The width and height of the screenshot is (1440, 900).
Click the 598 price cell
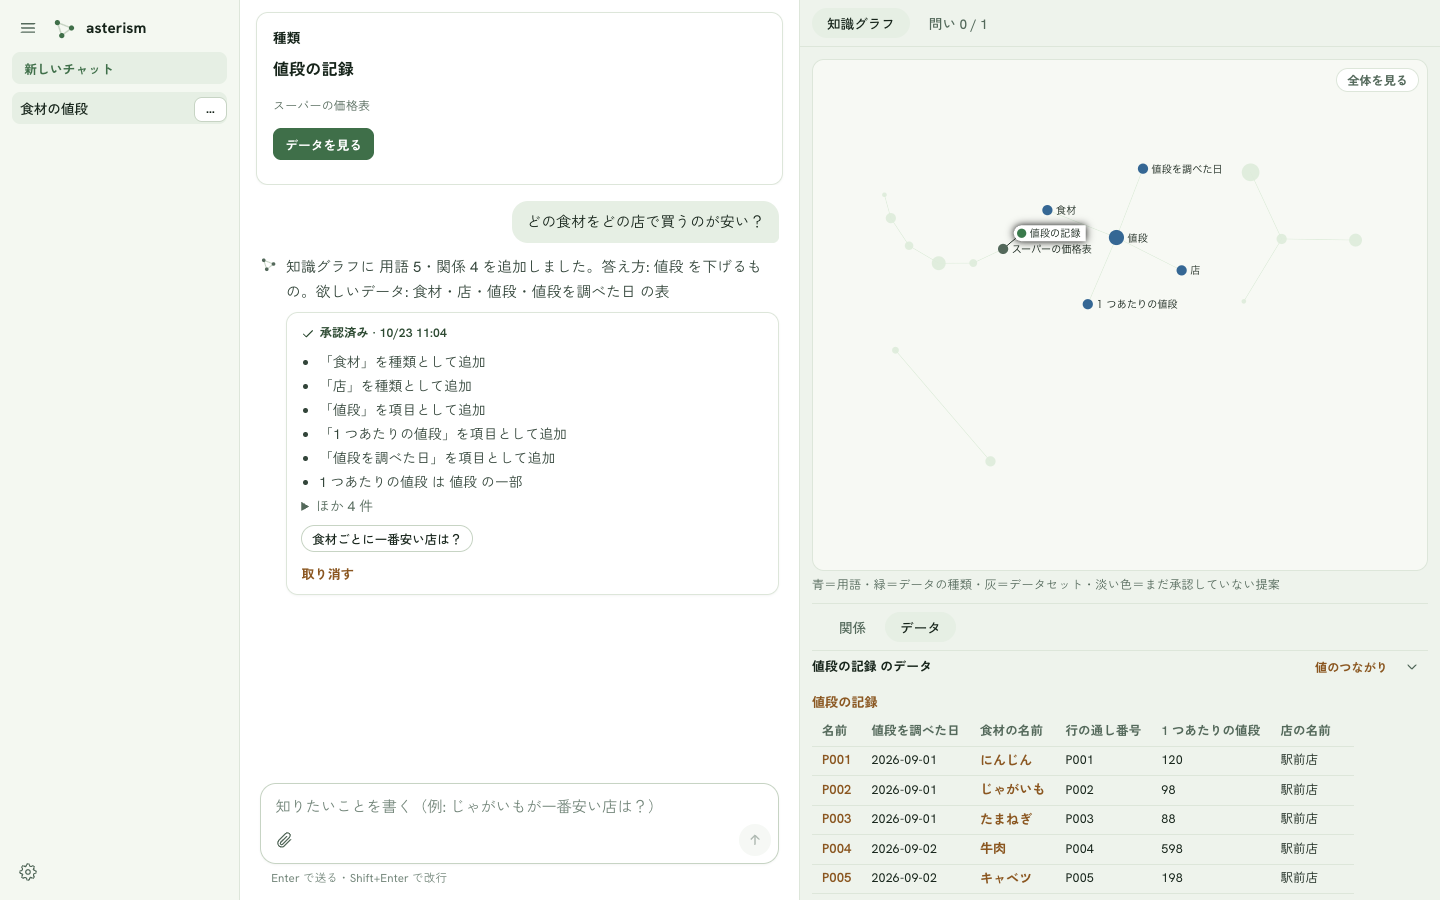(1172, 849)
